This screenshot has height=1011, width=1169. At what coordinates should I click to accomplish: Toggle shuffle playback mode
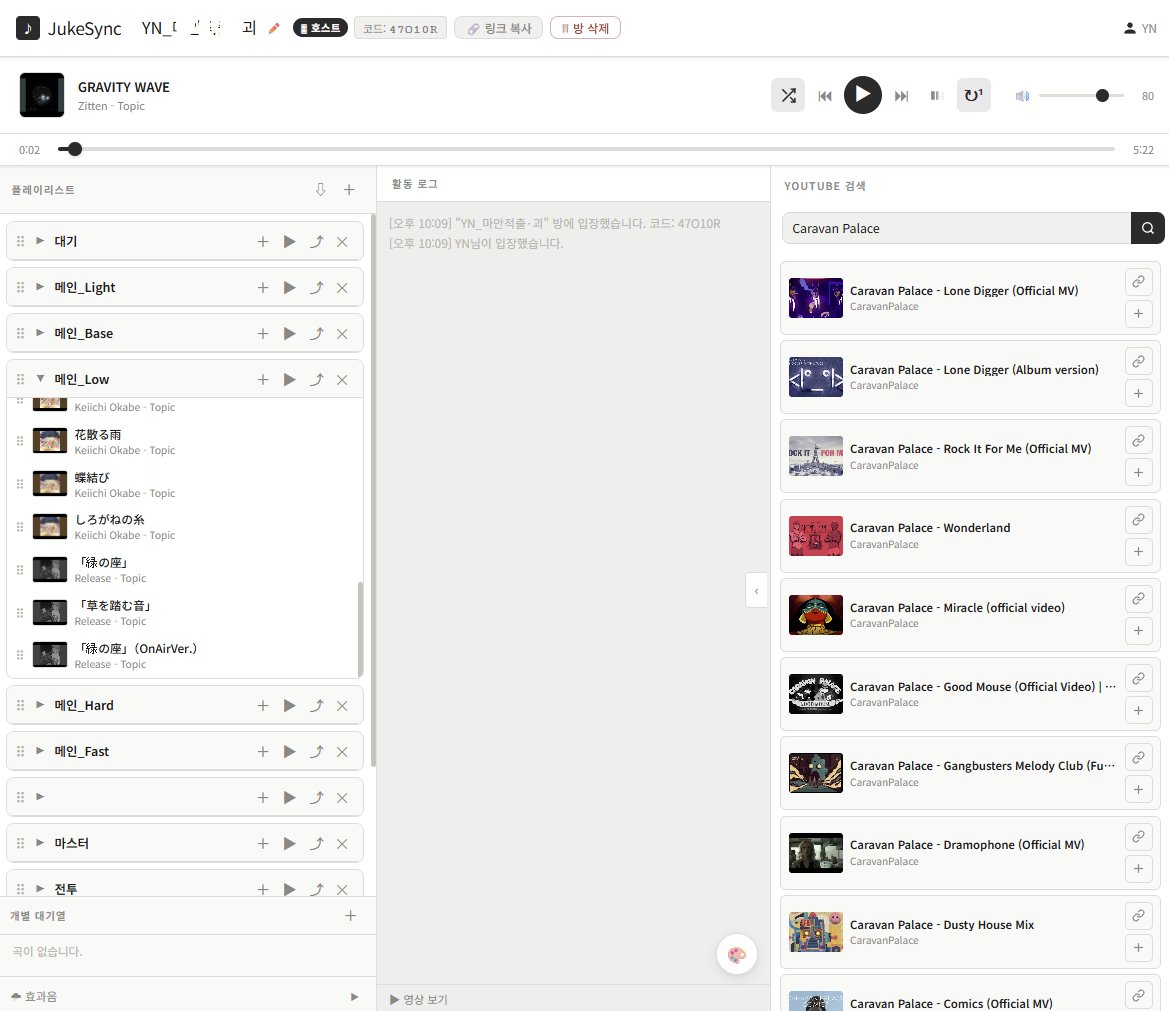(x=788, y=95)
